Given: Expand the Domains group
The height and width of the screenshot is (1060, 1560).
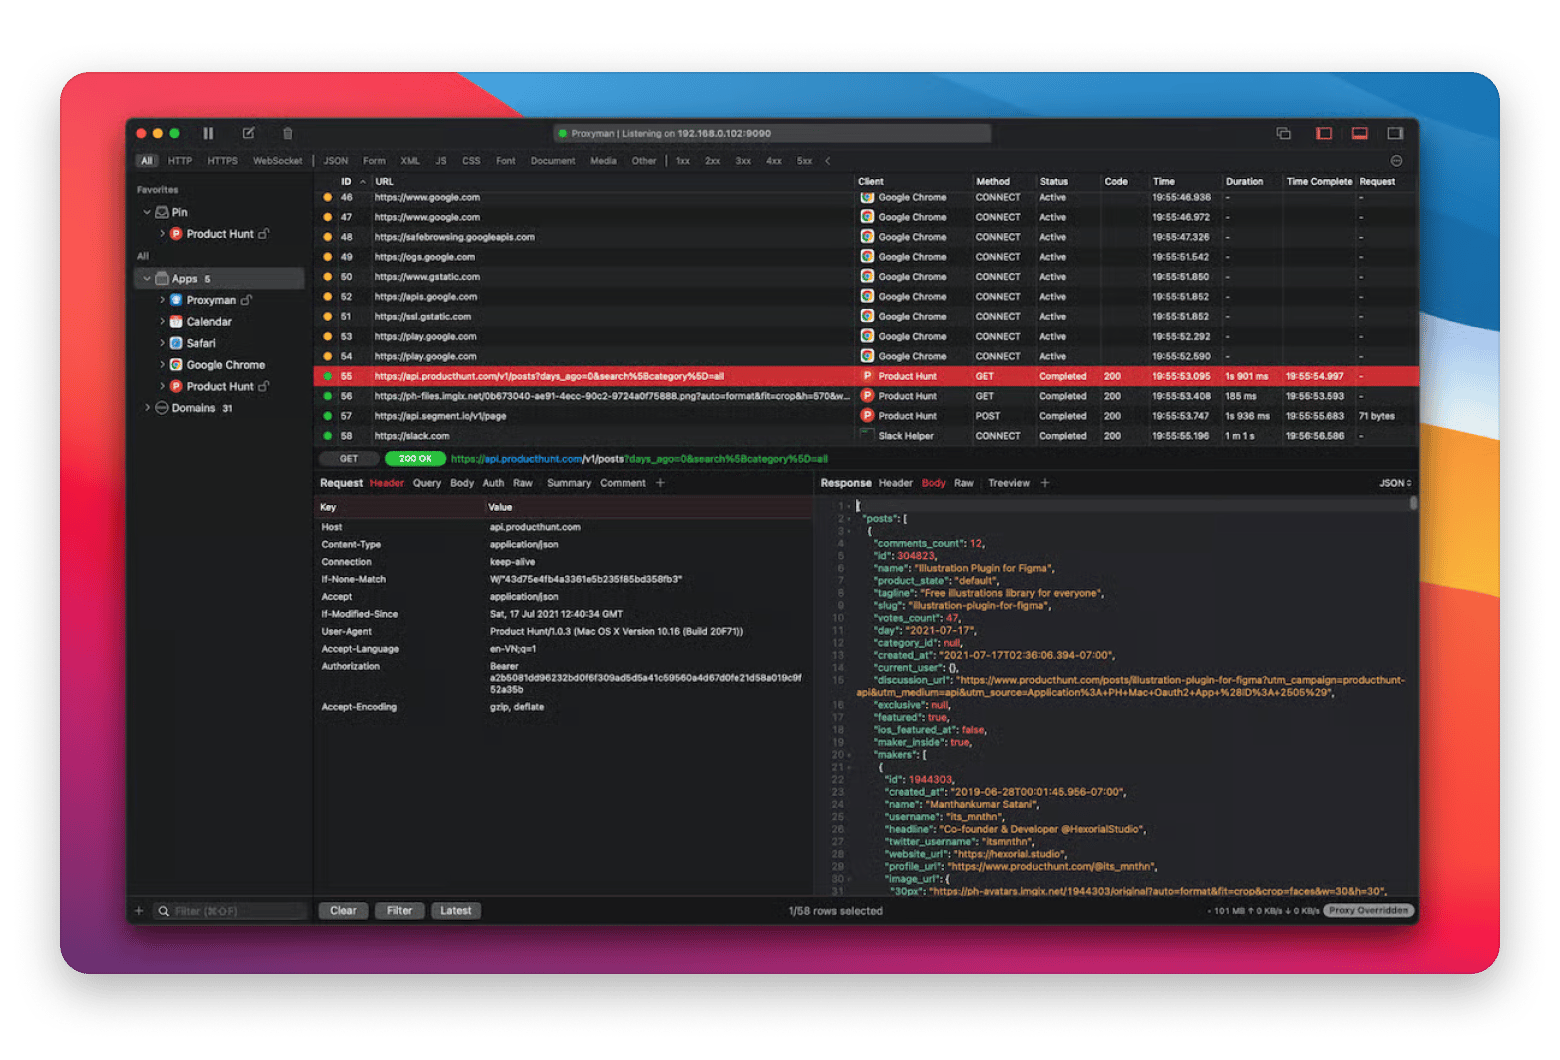Looking at the screenshot, I should 147,408.
